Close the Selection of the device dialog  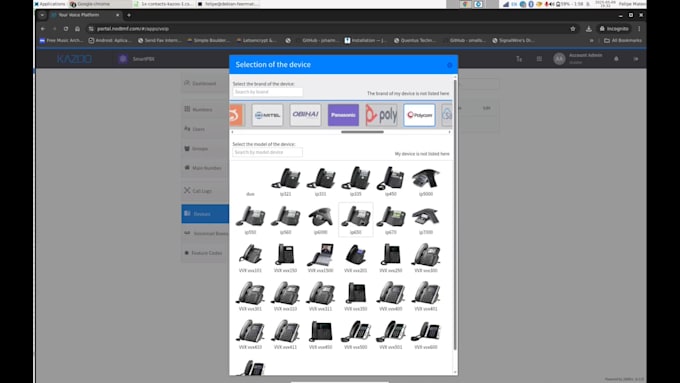[450, 65]
